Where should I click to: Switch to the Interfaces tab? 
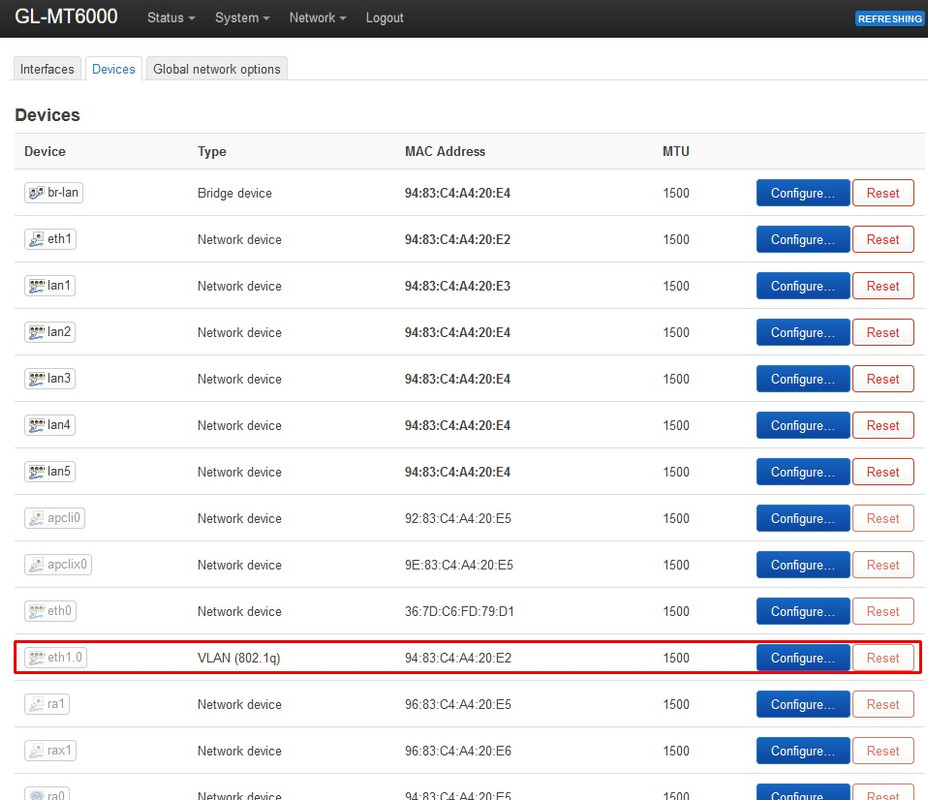[47, 69]
